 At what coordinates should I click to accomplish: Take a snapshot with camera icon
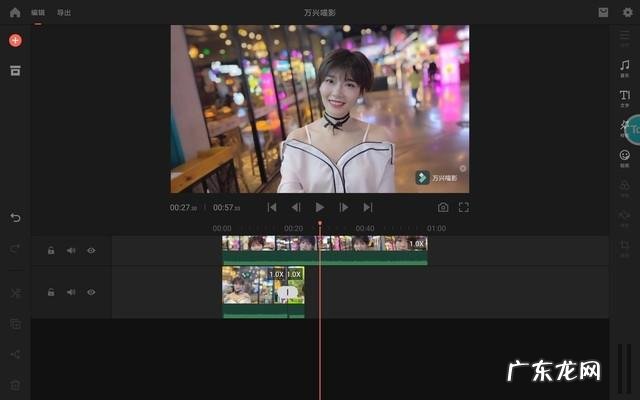(x=443, y=207)
